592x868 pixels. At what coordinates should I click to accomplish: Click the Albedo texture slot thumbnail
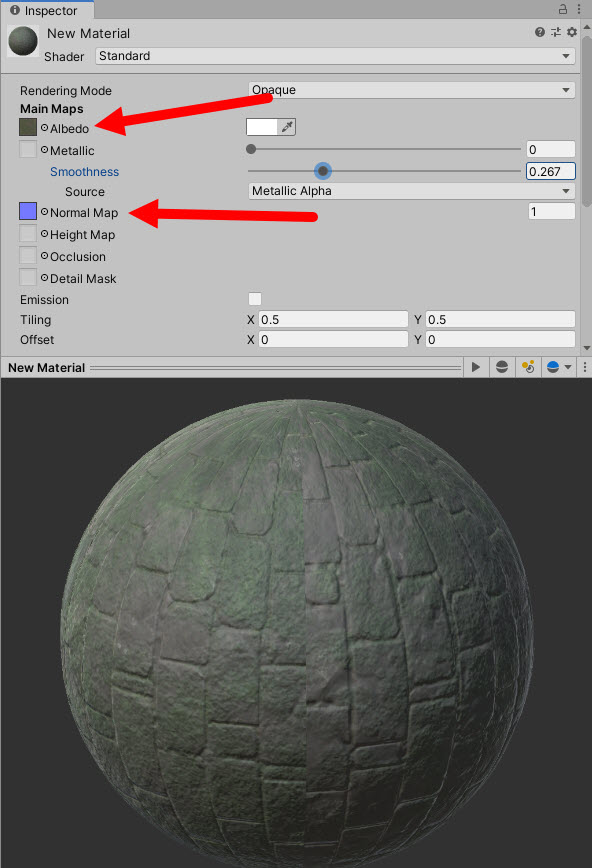pos(28,127)
